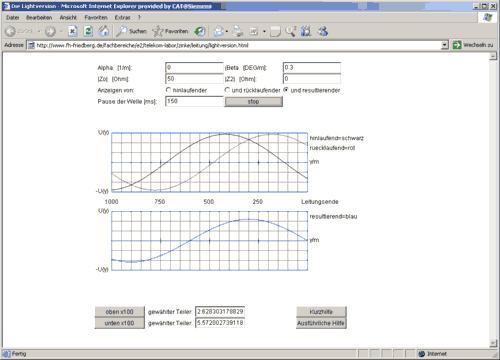This screenshot has width=500, height=360.
Task: Expand the address bar dropdown arrow
Action: tap(444, 45)
